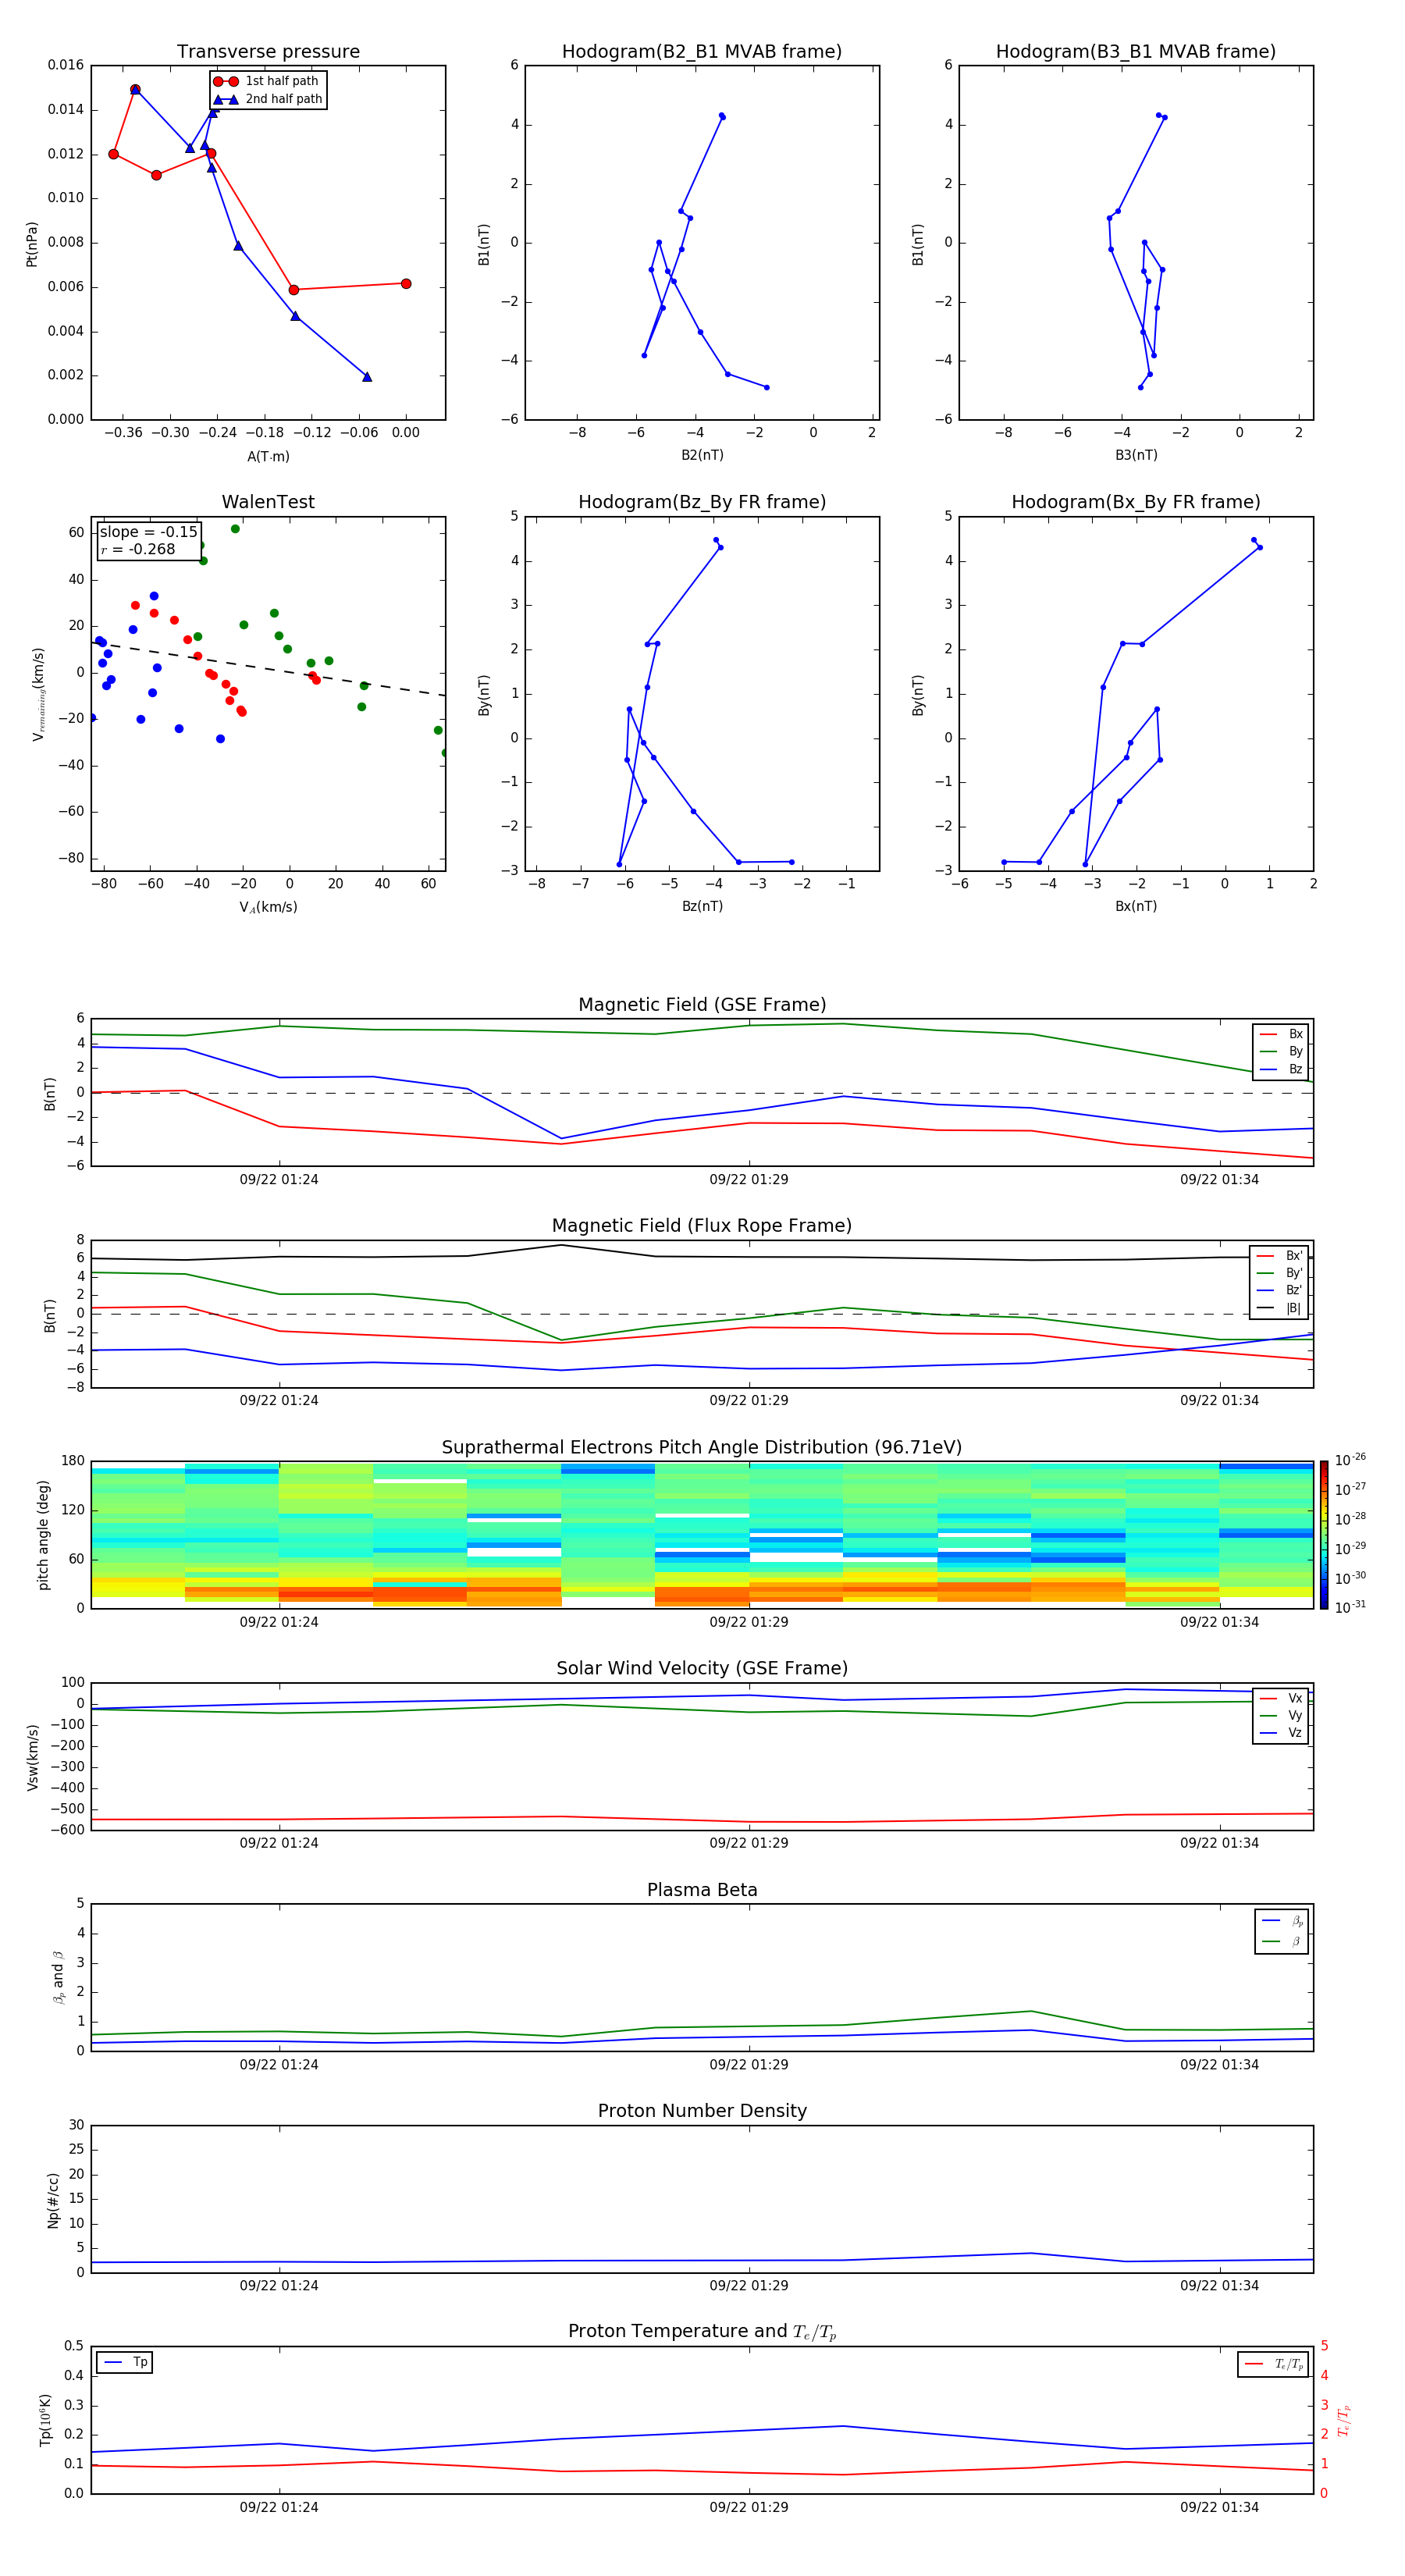Click the 'Hodogram(B3_B1 MVAB frame)' title
Image resolution: width=1405 pixels, height=2576 pixels.
(x=1136, y=52)
